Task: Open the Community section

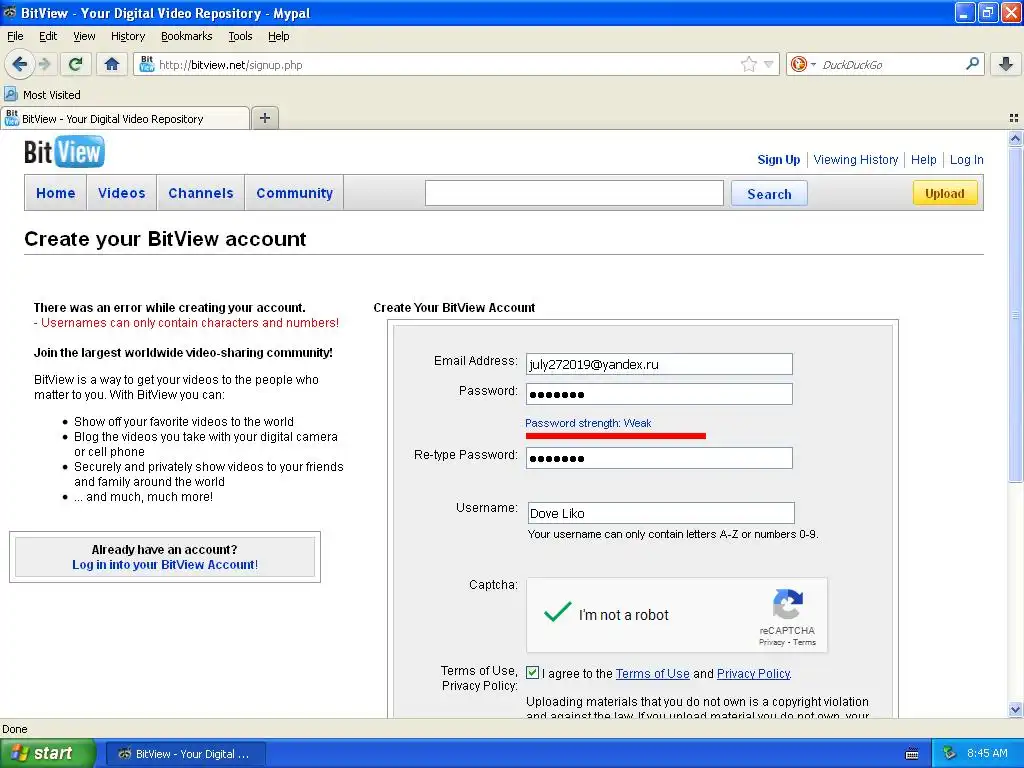Action: pos(295,193)
